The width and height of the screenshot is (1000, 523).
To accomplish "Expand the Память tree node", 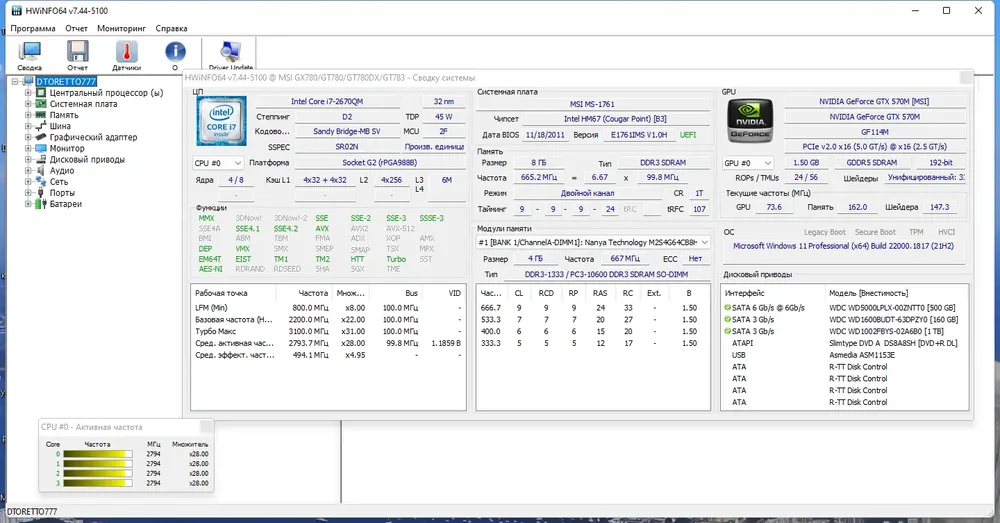I will [x=28, y=115].
